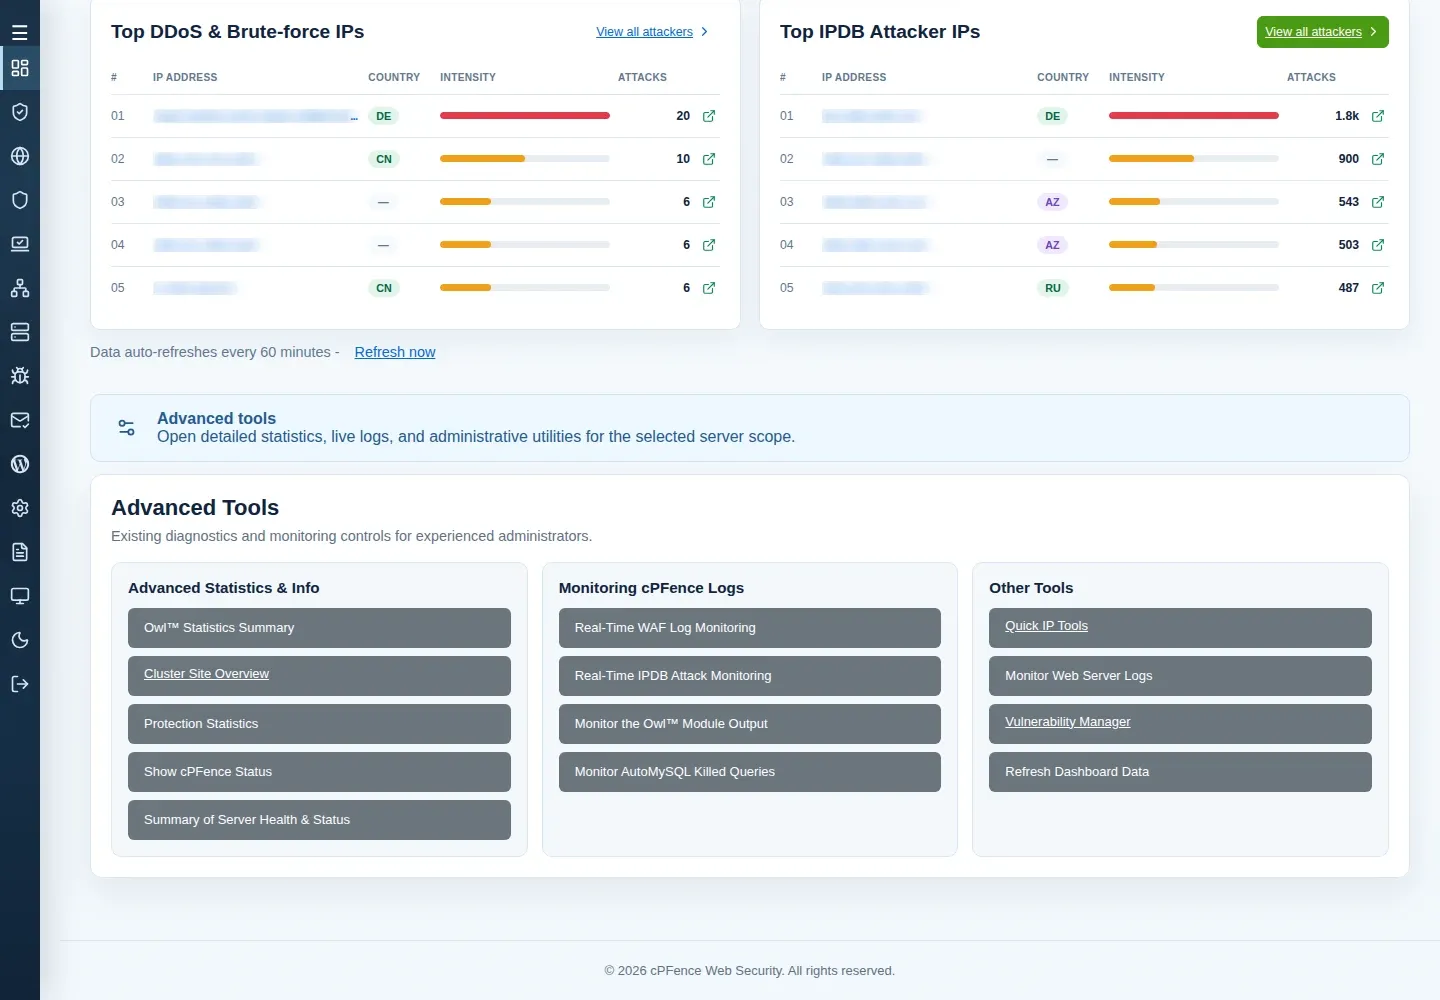This screenshot has width=1440, height=1000.
Task: Open the hamburger menu in the sidebar
Action: (x=19, y=32)
